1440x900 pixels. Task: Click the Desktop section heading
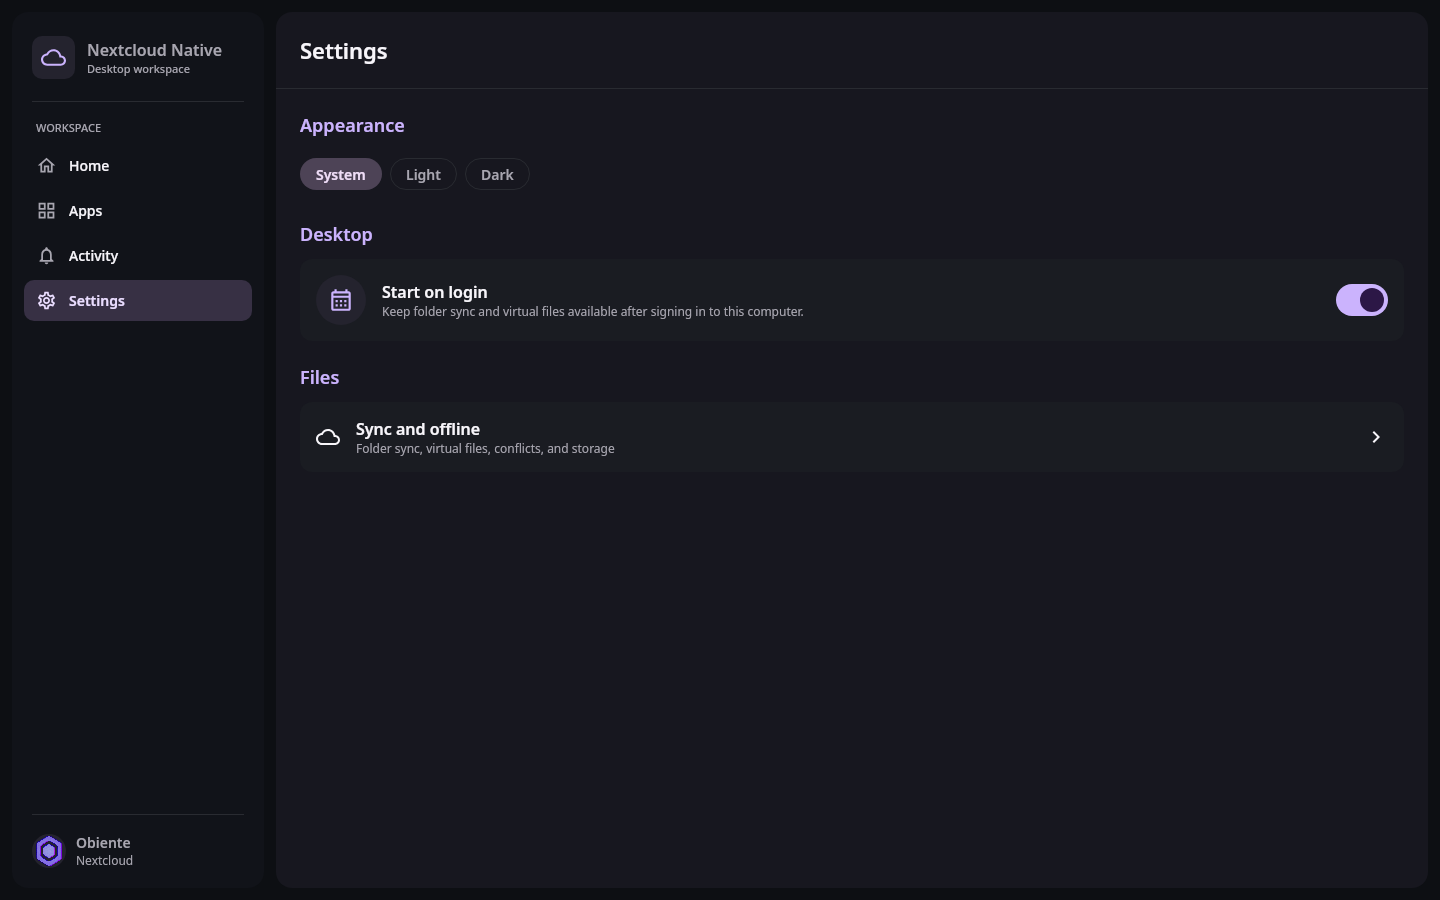point(336,234)
